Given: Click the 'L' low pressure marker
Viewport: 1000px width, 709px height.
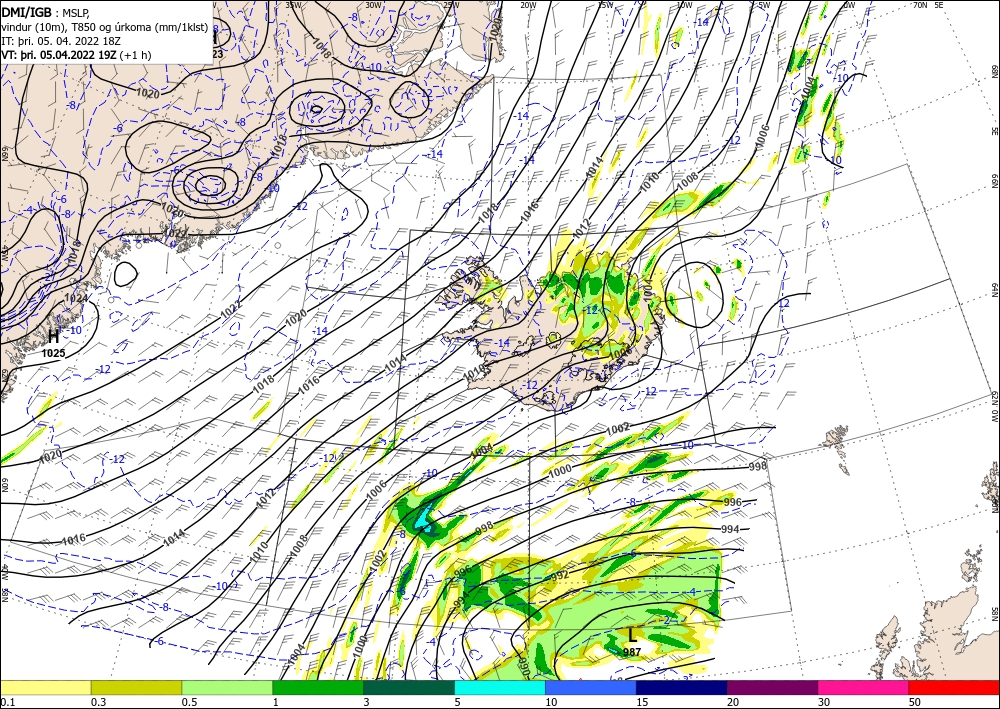Looking at the screenshot, I should click(632, 635).
